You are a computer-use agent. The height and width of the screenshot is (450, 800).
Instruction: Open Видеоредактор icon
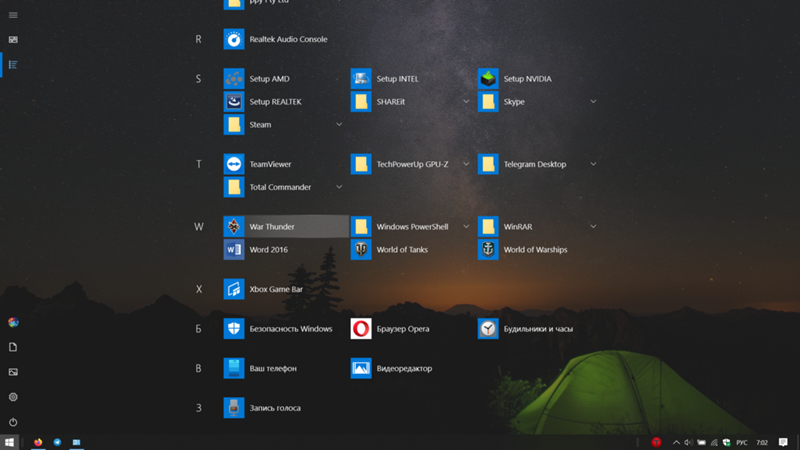pos(361,368)
